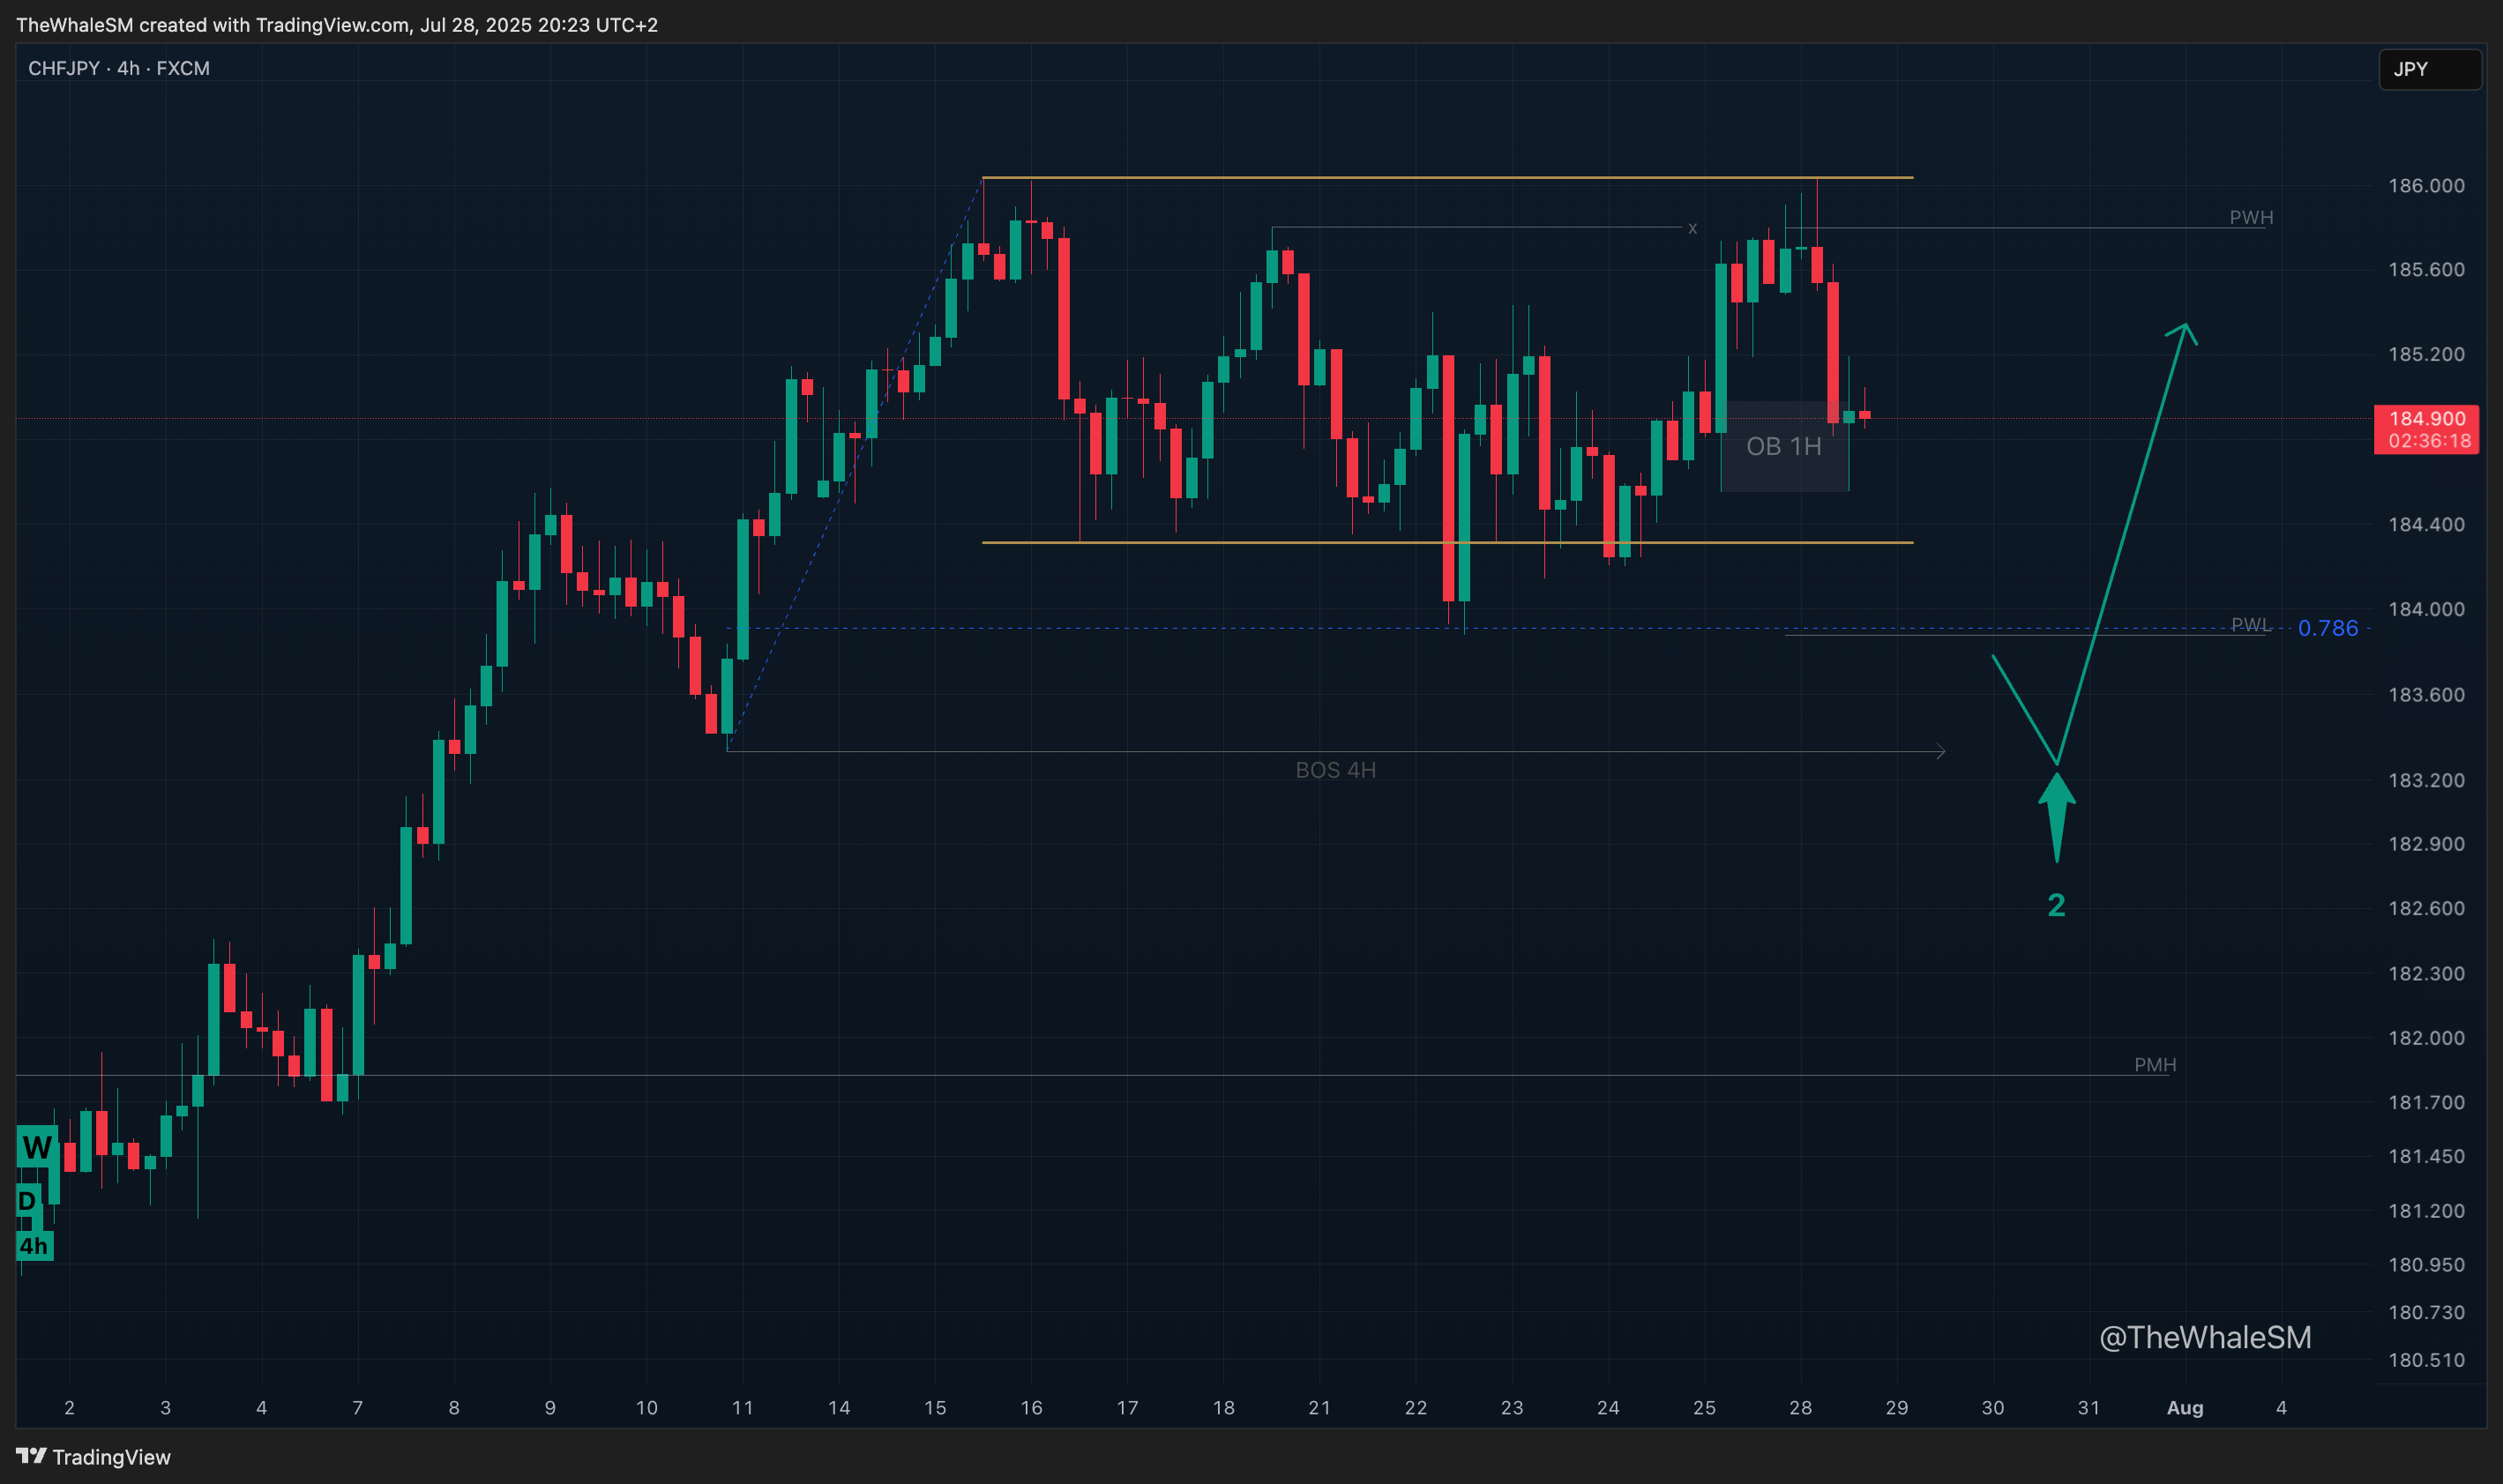This screenshot has height=1484, width=2503.
Task: Select the D timeframe badge
Action: (x=28, y=1200)
